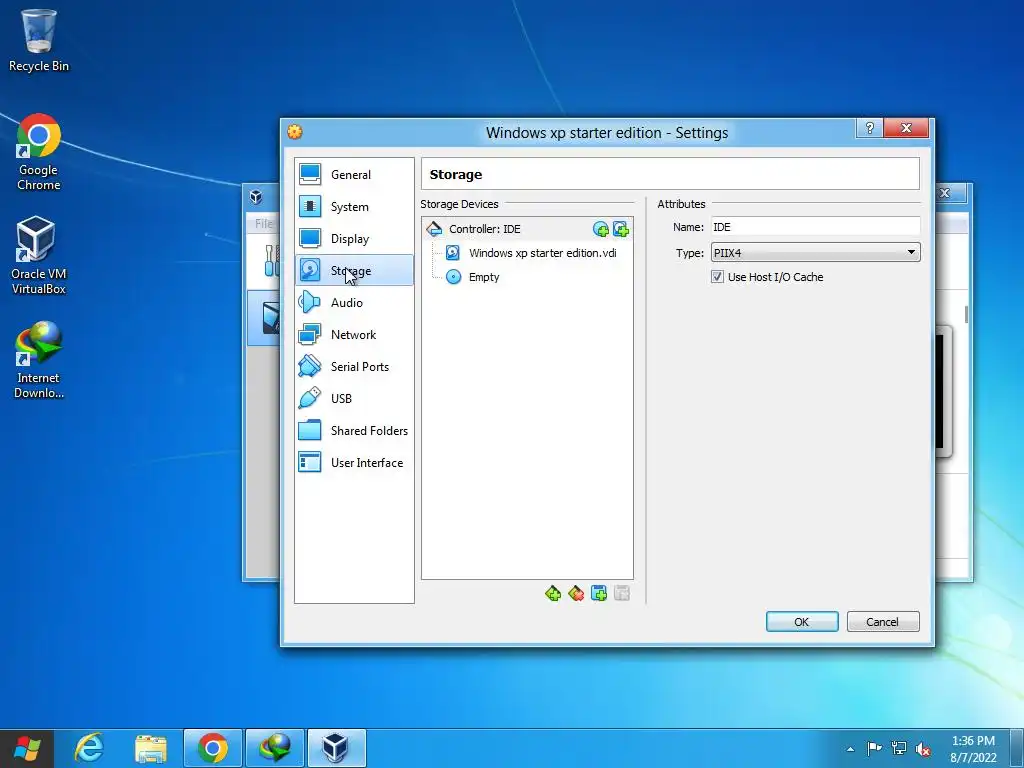Image resolution: width=1024 pixels, height=768 pixels.
Task: Toggle Use Host I/O Cache checkbox
Action: pyautogui.click(x=717, y=277)
